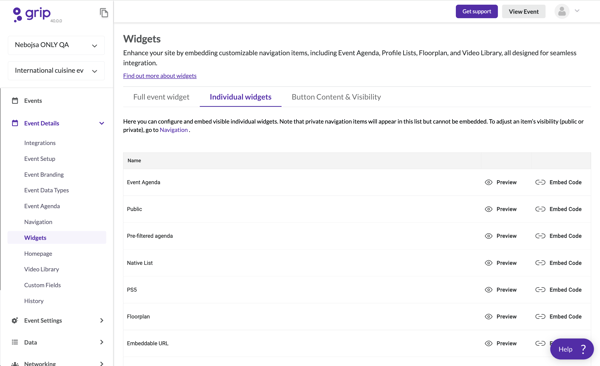Click Embed Code text for Native List
Image resolution: width=600 pixels, height=366 pixels.
565,263
